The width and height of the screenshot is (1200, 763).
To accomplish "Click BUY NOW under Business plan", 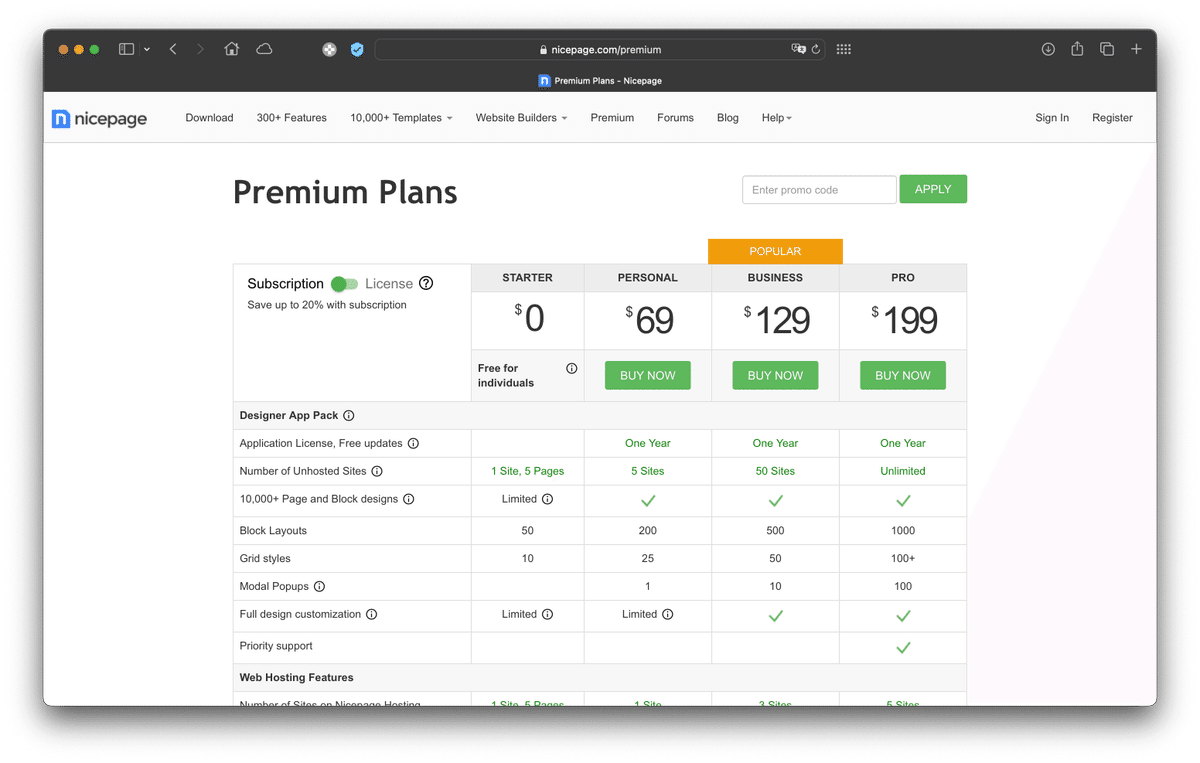I will (x=775, y=376).
